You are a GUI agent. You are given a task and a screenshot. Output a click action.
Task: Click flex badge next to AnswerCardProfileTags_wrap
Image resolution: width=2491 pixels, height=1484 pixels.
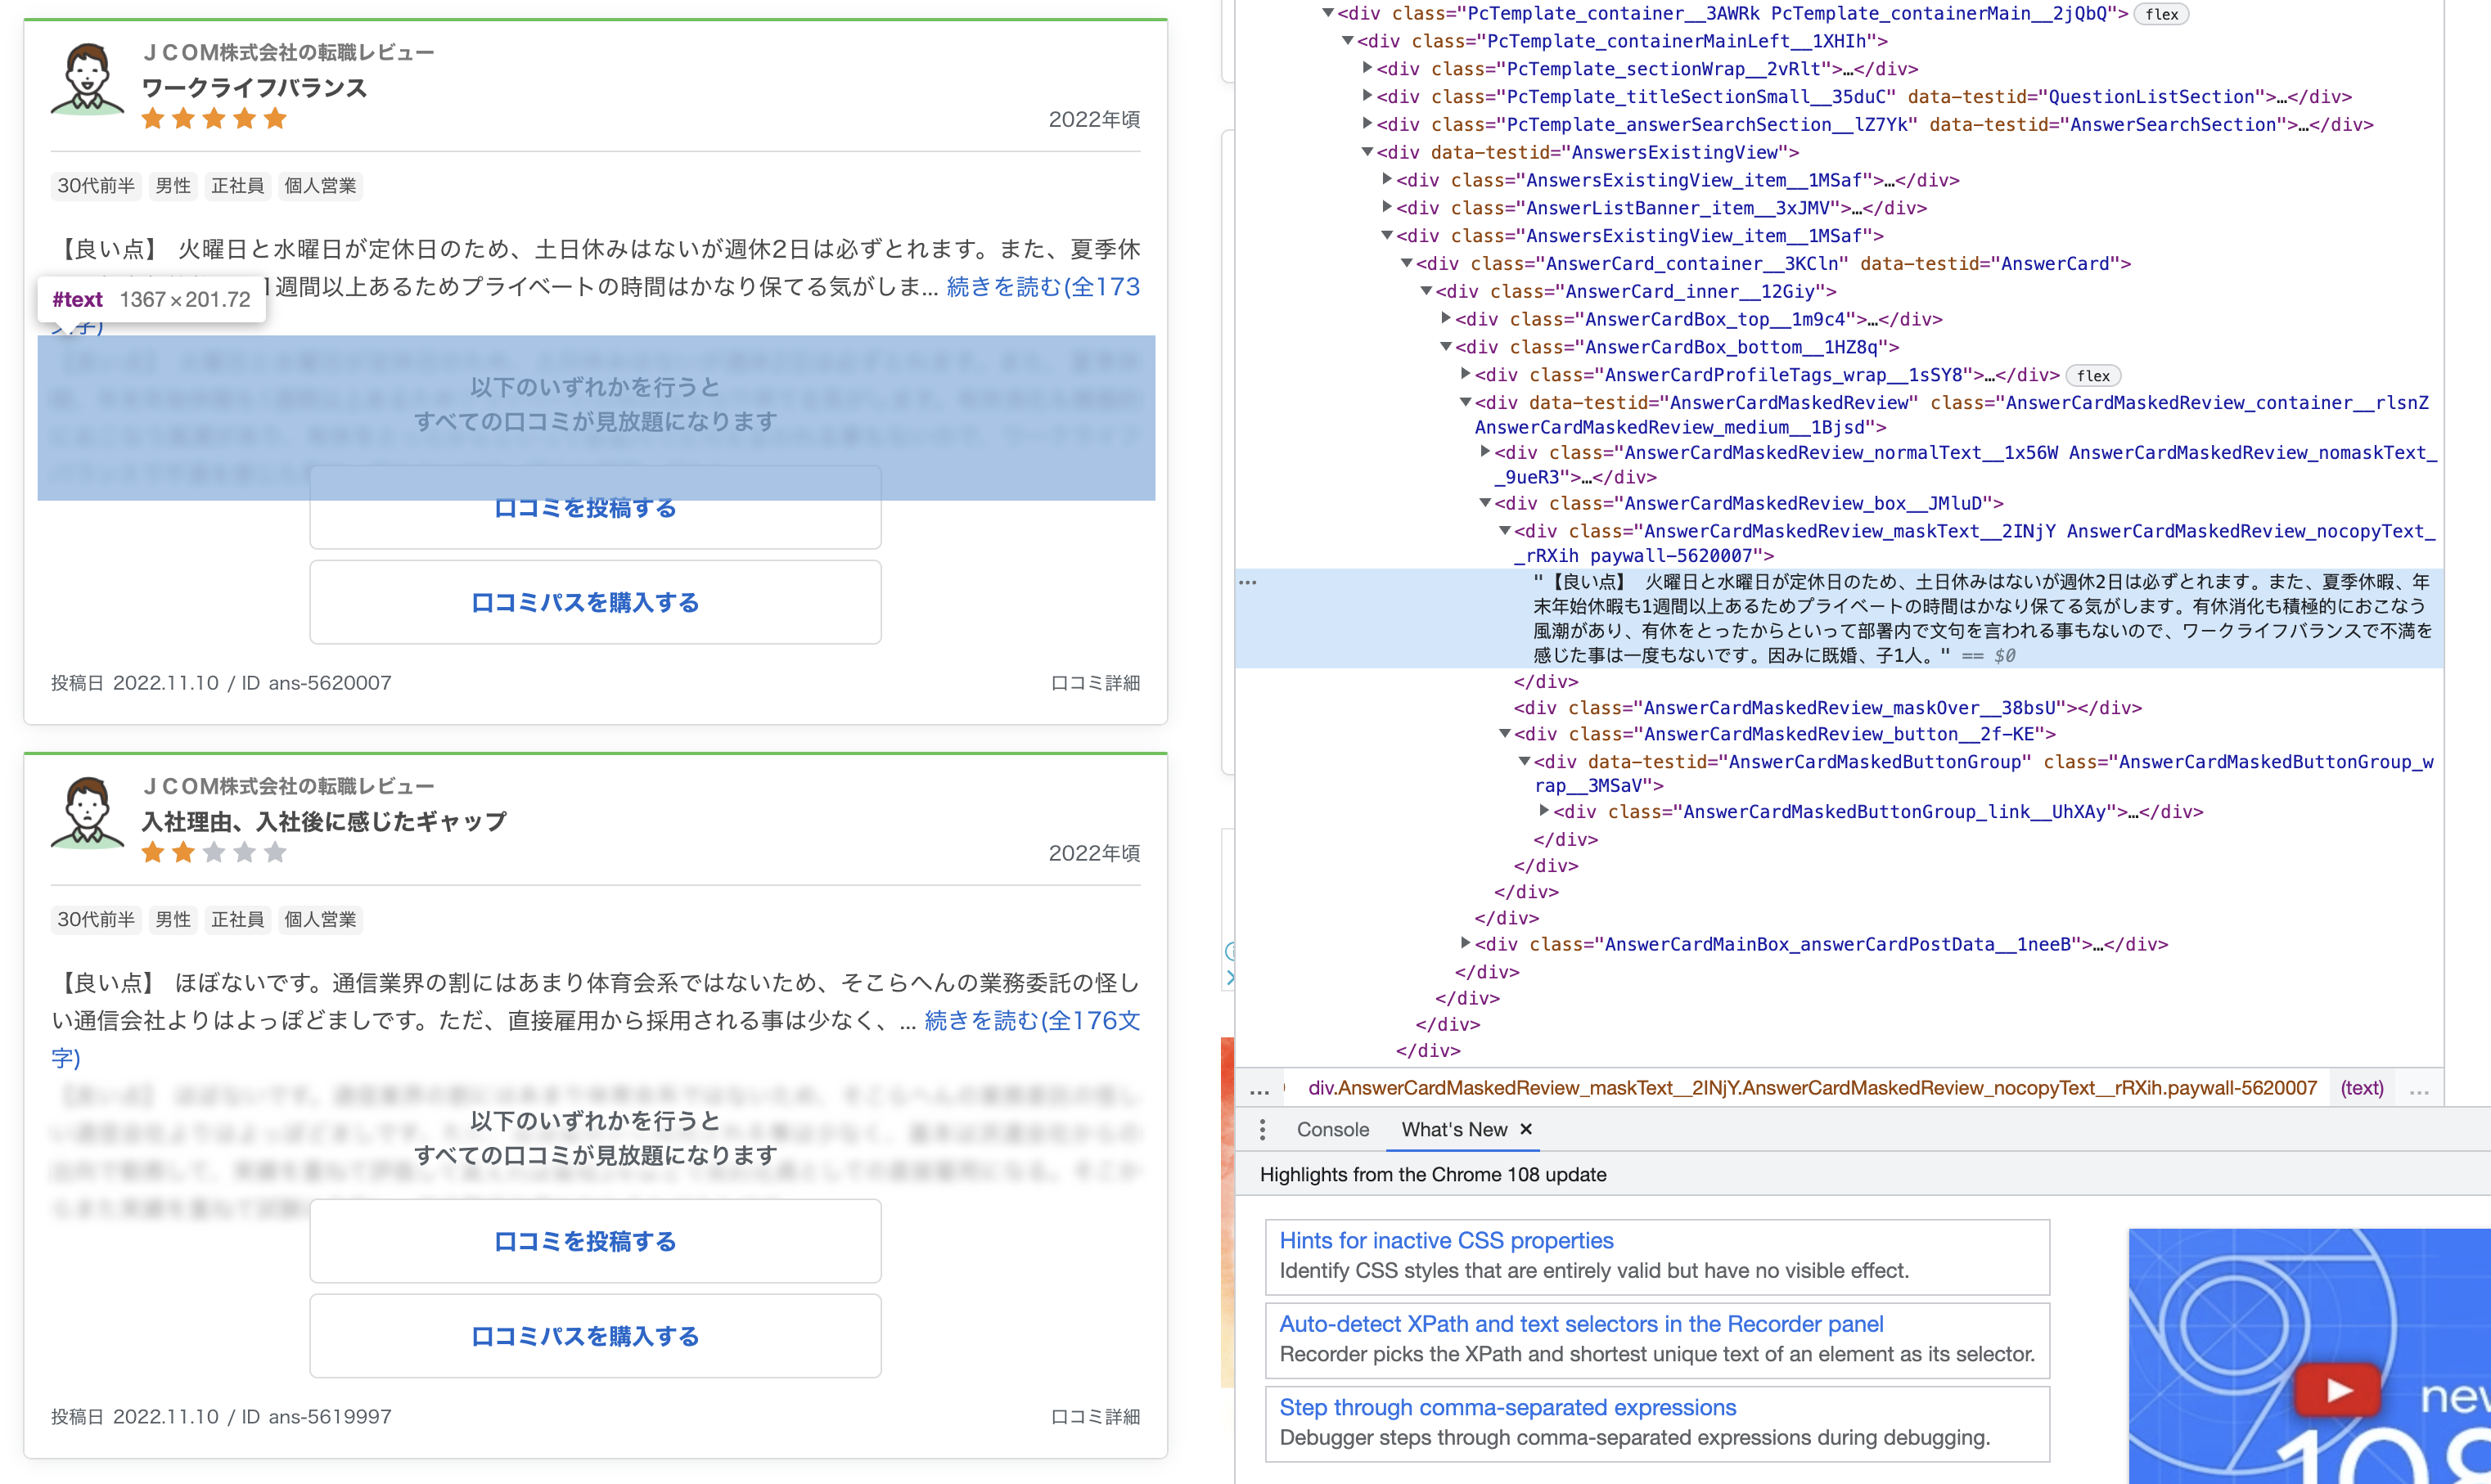coord(2093,376)
